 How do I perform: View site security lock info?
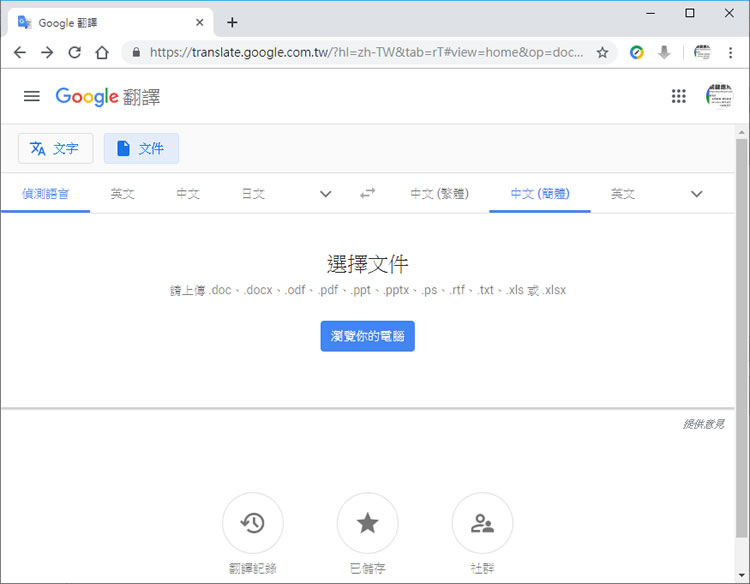pos(136,52)
